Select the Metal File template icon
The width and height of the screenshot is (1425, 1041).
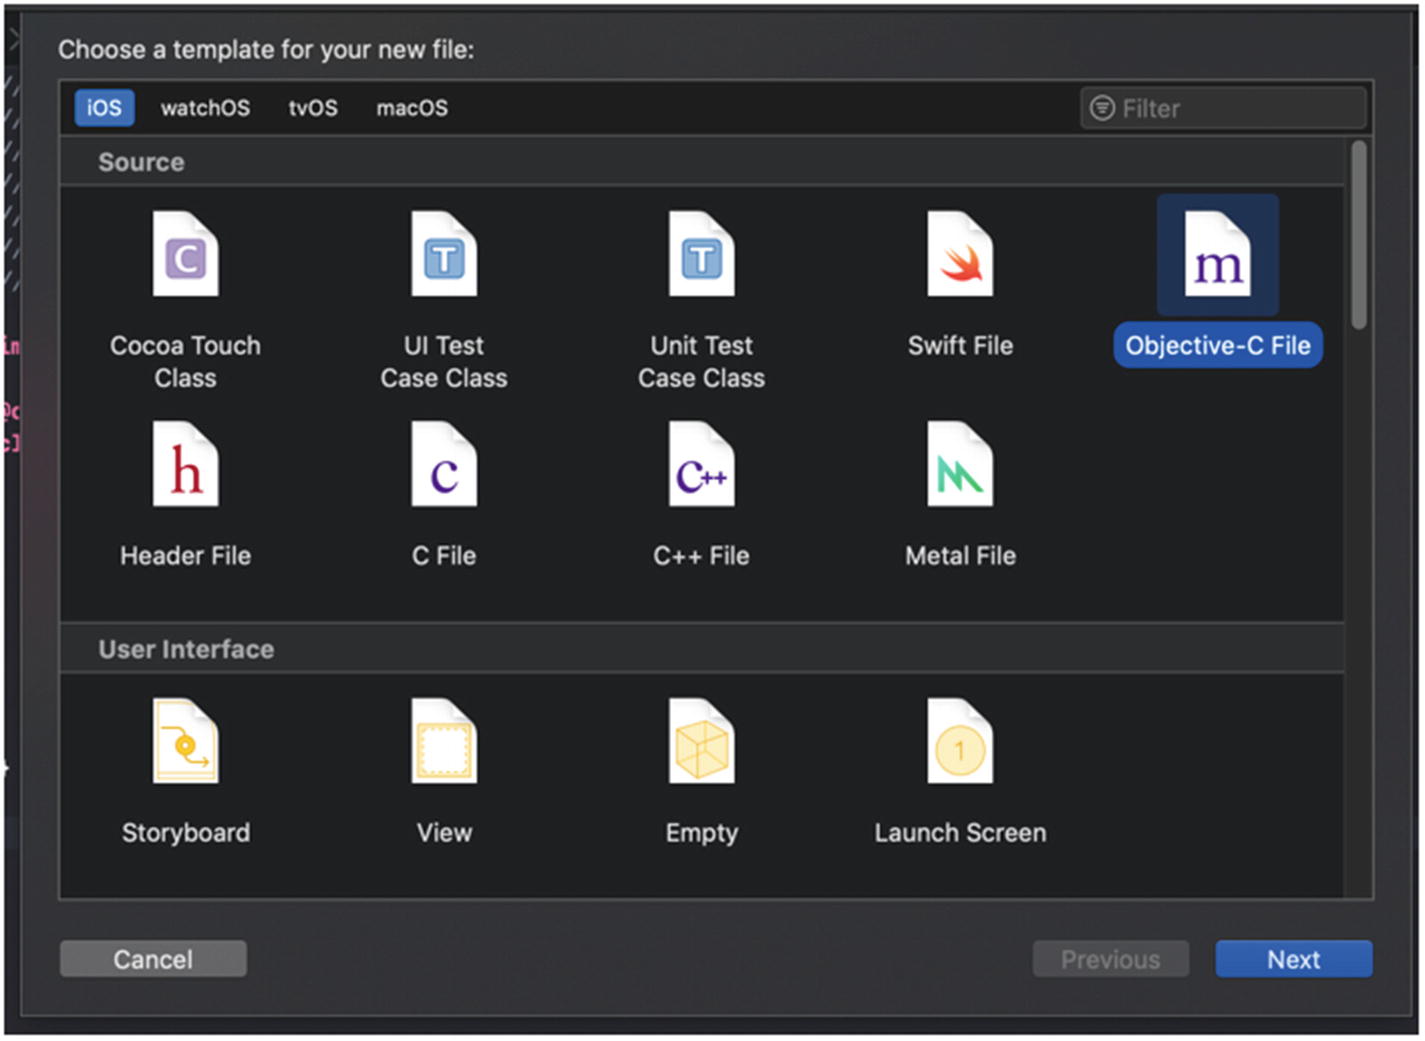click(960, 466)
